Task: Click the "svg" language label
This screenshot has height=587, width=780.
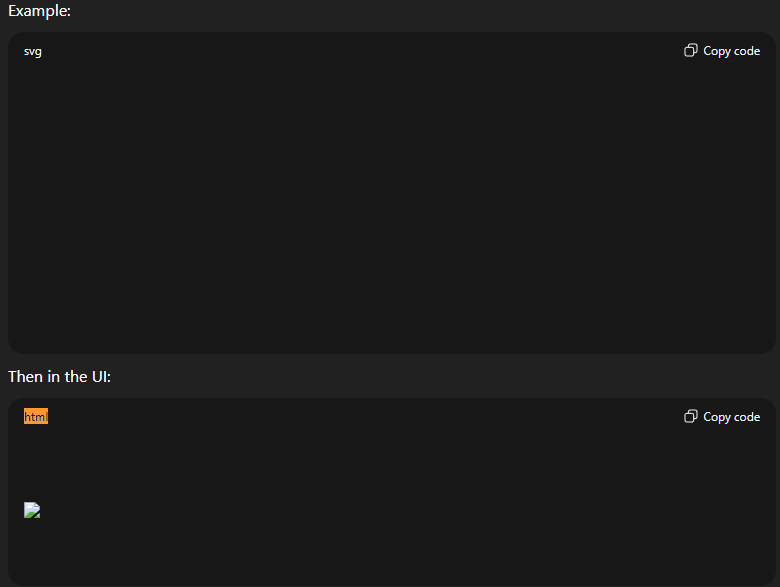Action: pyautogui.click(x=33, y=51)
